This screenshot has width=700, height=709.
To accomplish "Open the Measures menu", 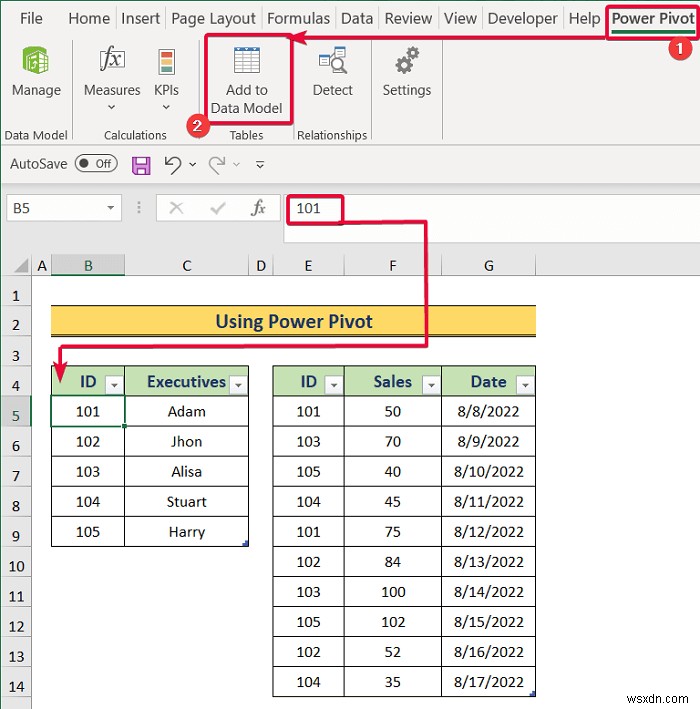I will [112, 78].
